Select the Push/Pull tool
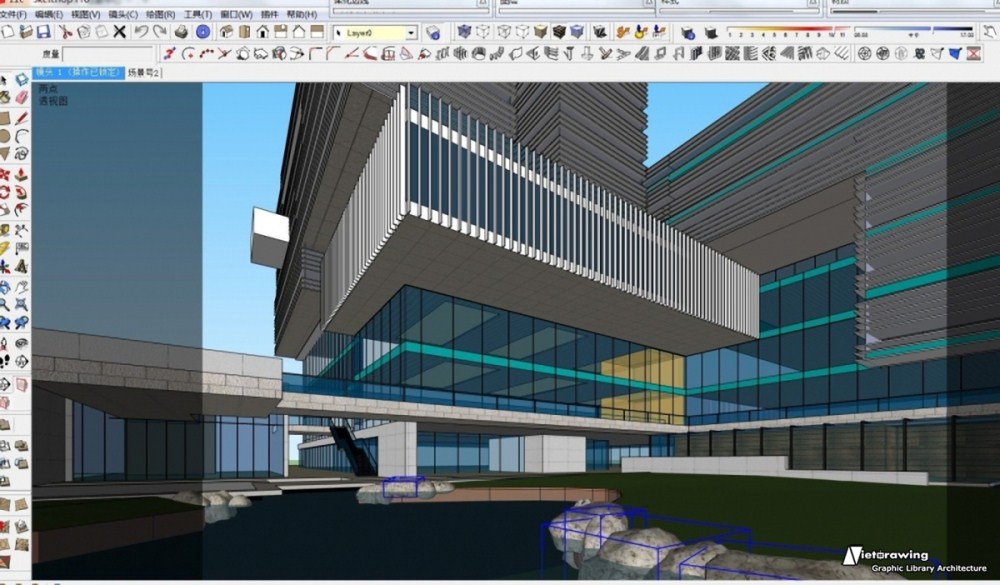Screen dimensions: 1000x585 22,174
